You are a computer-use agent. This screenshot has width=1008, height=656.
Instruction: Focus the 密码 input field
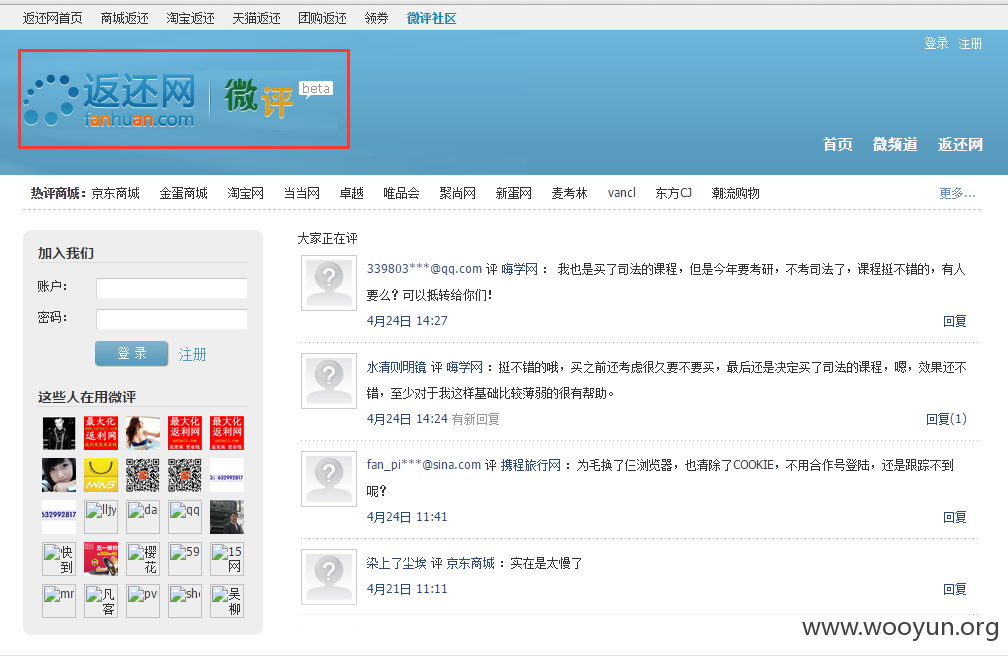(172, 319)
